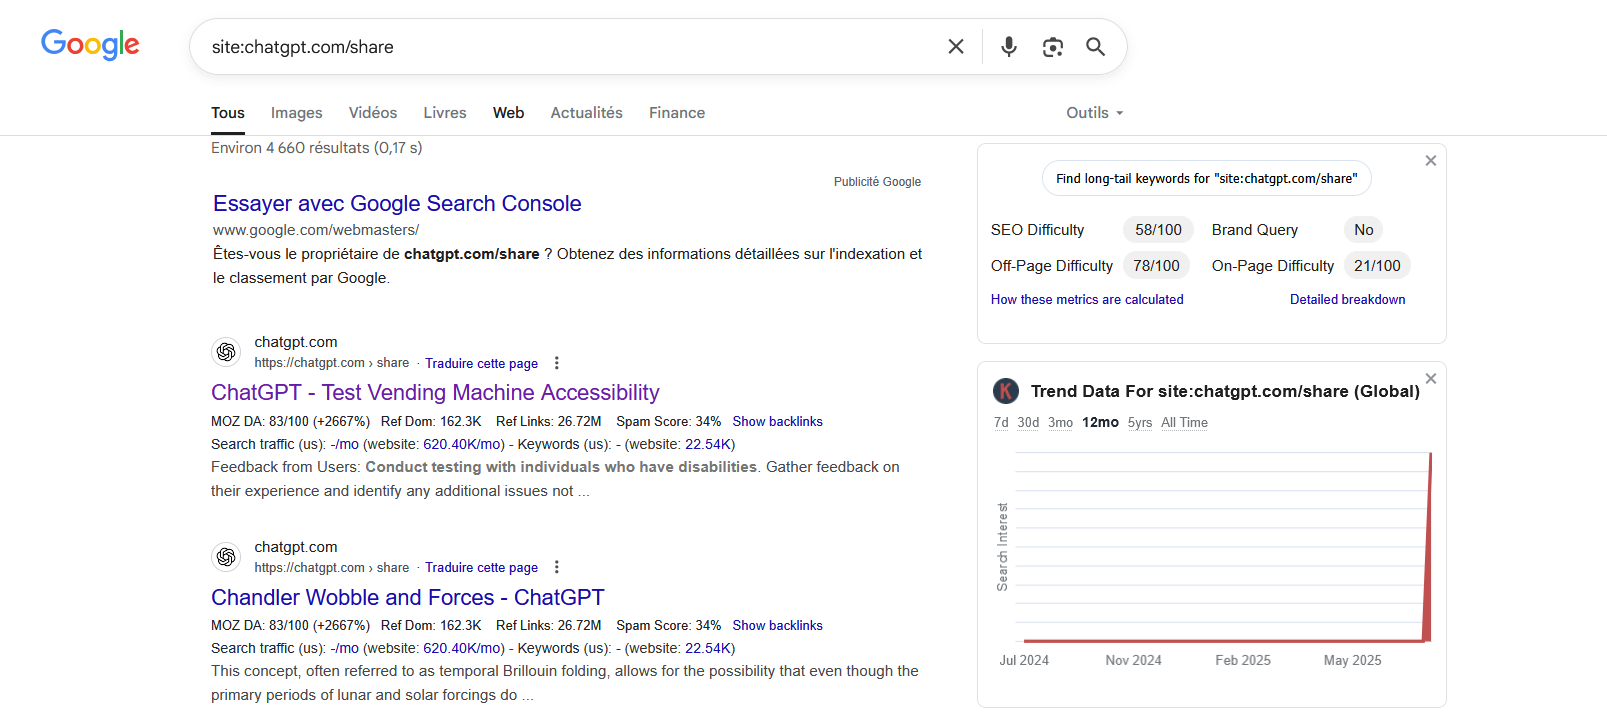The height and width of the screenshot is (720, 1607).
Task: Click the magnifying glass search icon
Action: coord(1096,47)
